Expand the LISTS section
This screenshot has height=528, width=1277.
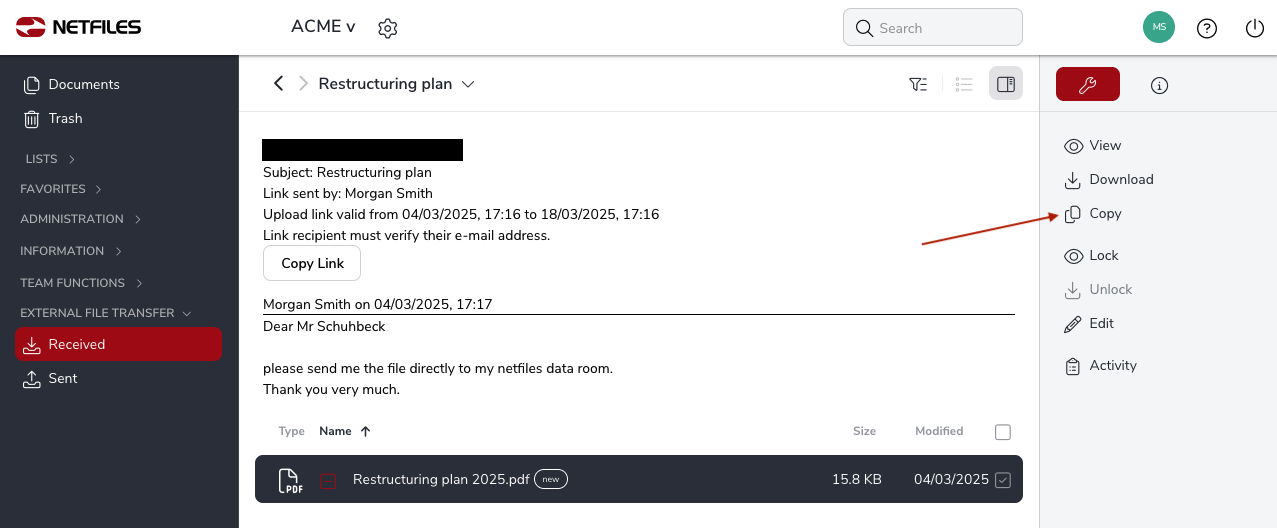[x=51, y=159]
